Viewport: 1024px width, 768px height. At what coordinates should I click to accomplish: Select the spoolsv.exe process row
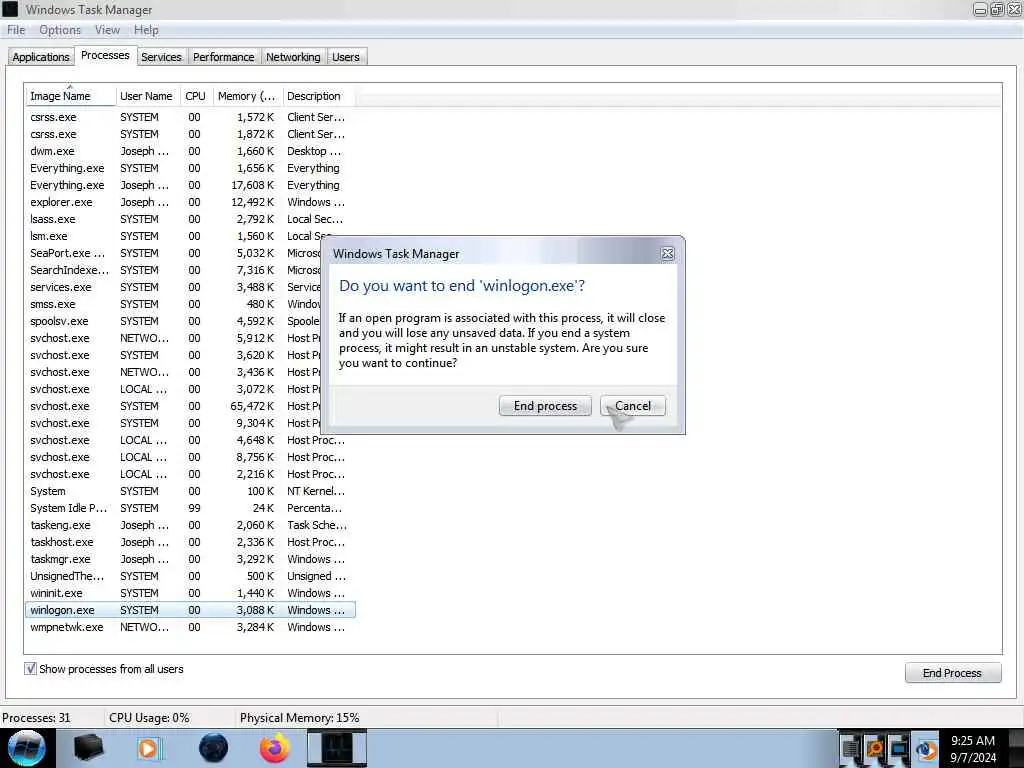click(x=173, y=321)
